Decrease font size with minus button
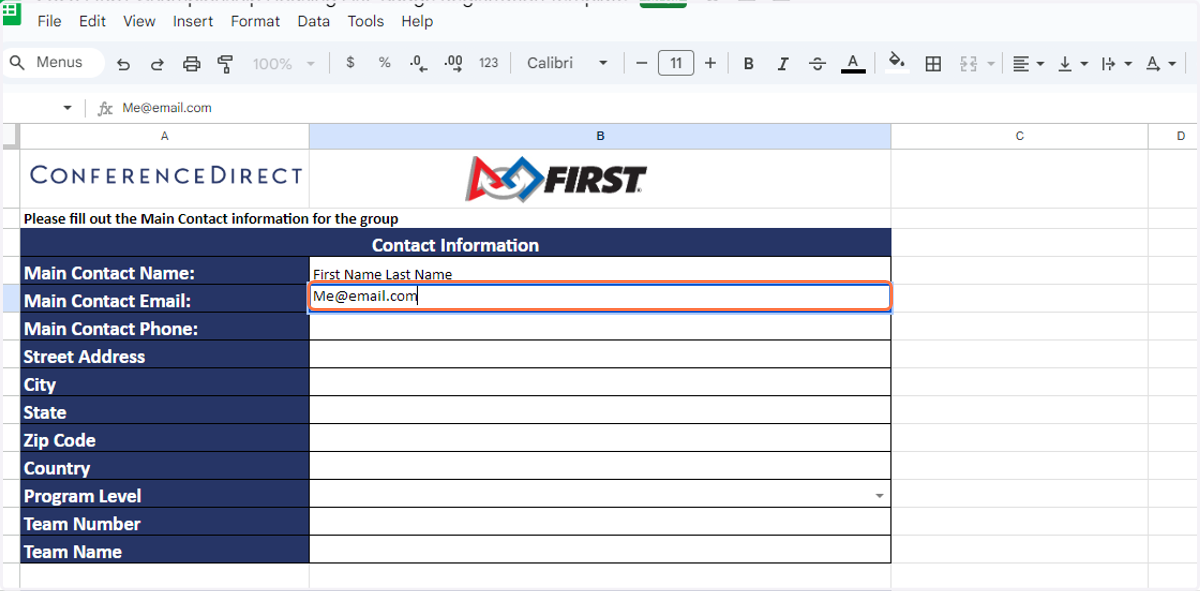The image size is (1200, 591). pos(642,63)
